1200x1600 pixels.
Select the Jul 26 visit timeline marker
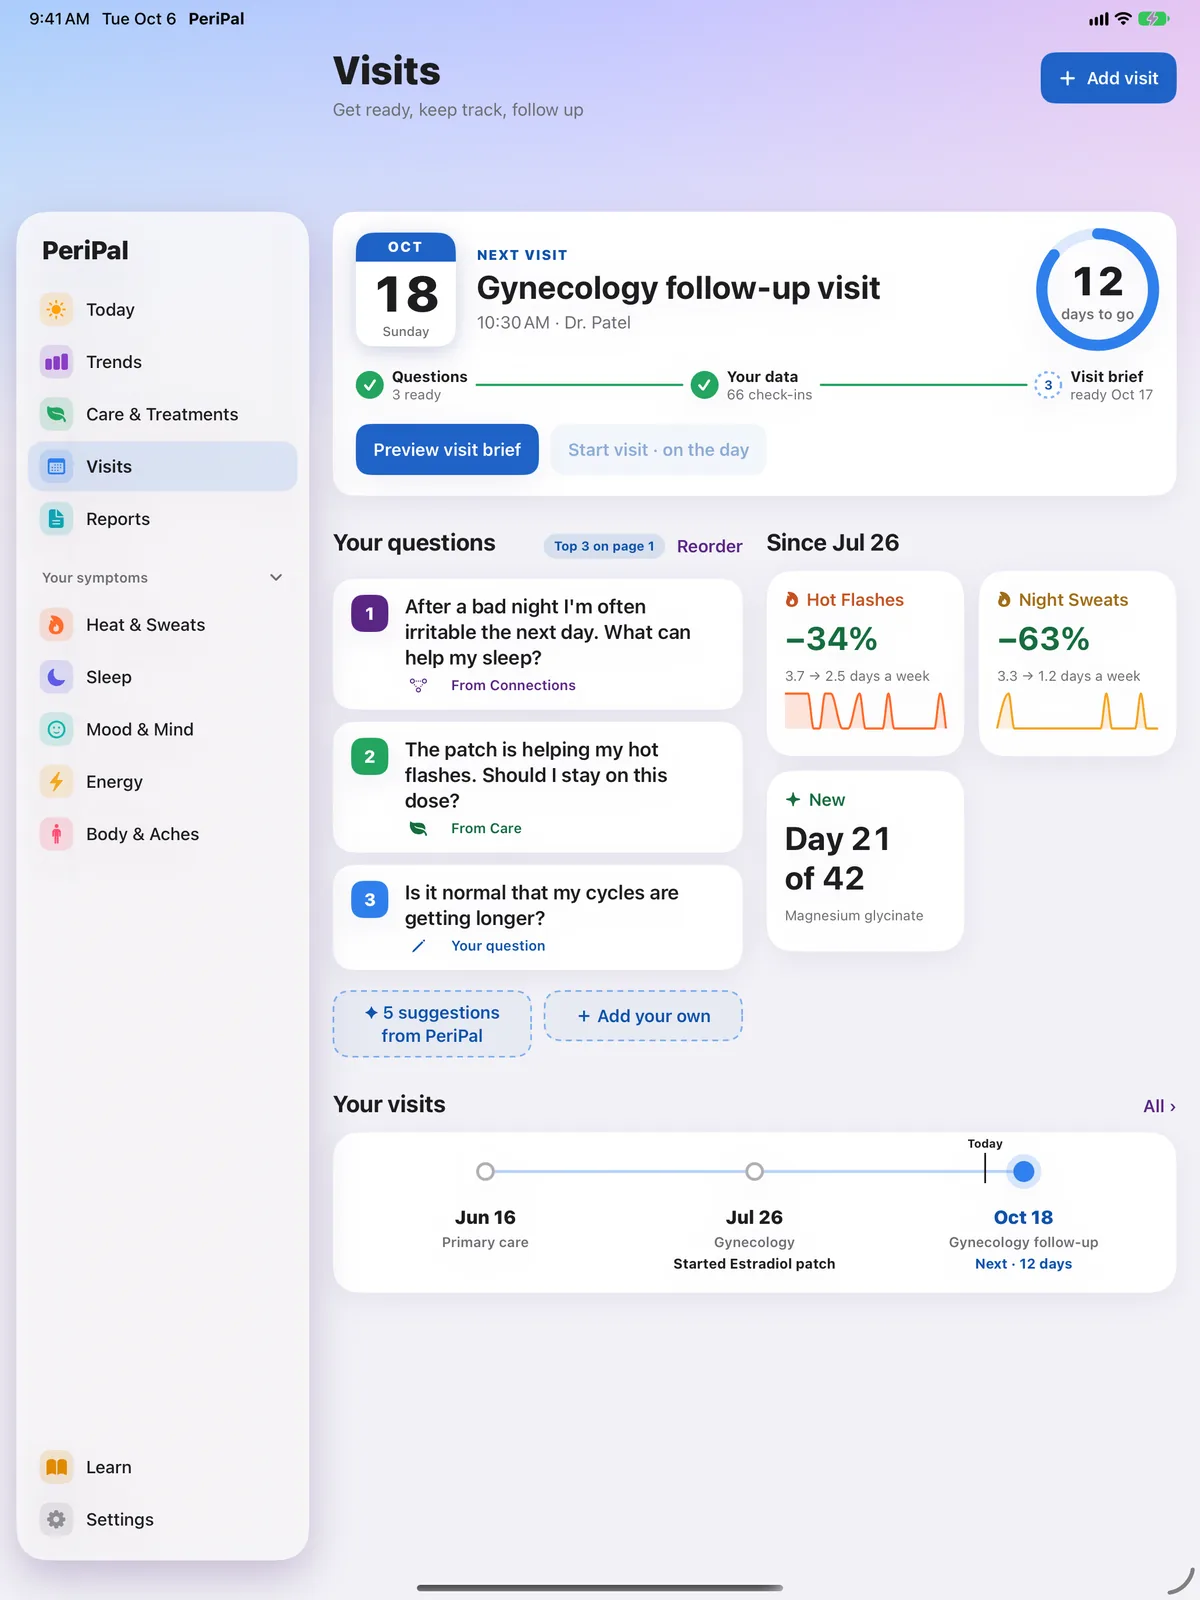(754, 1171)
